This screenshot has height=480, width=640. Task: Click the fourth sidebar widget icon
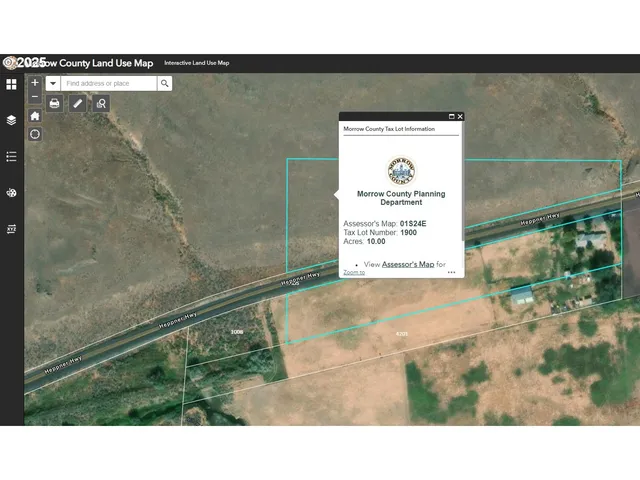coord(11,193)
